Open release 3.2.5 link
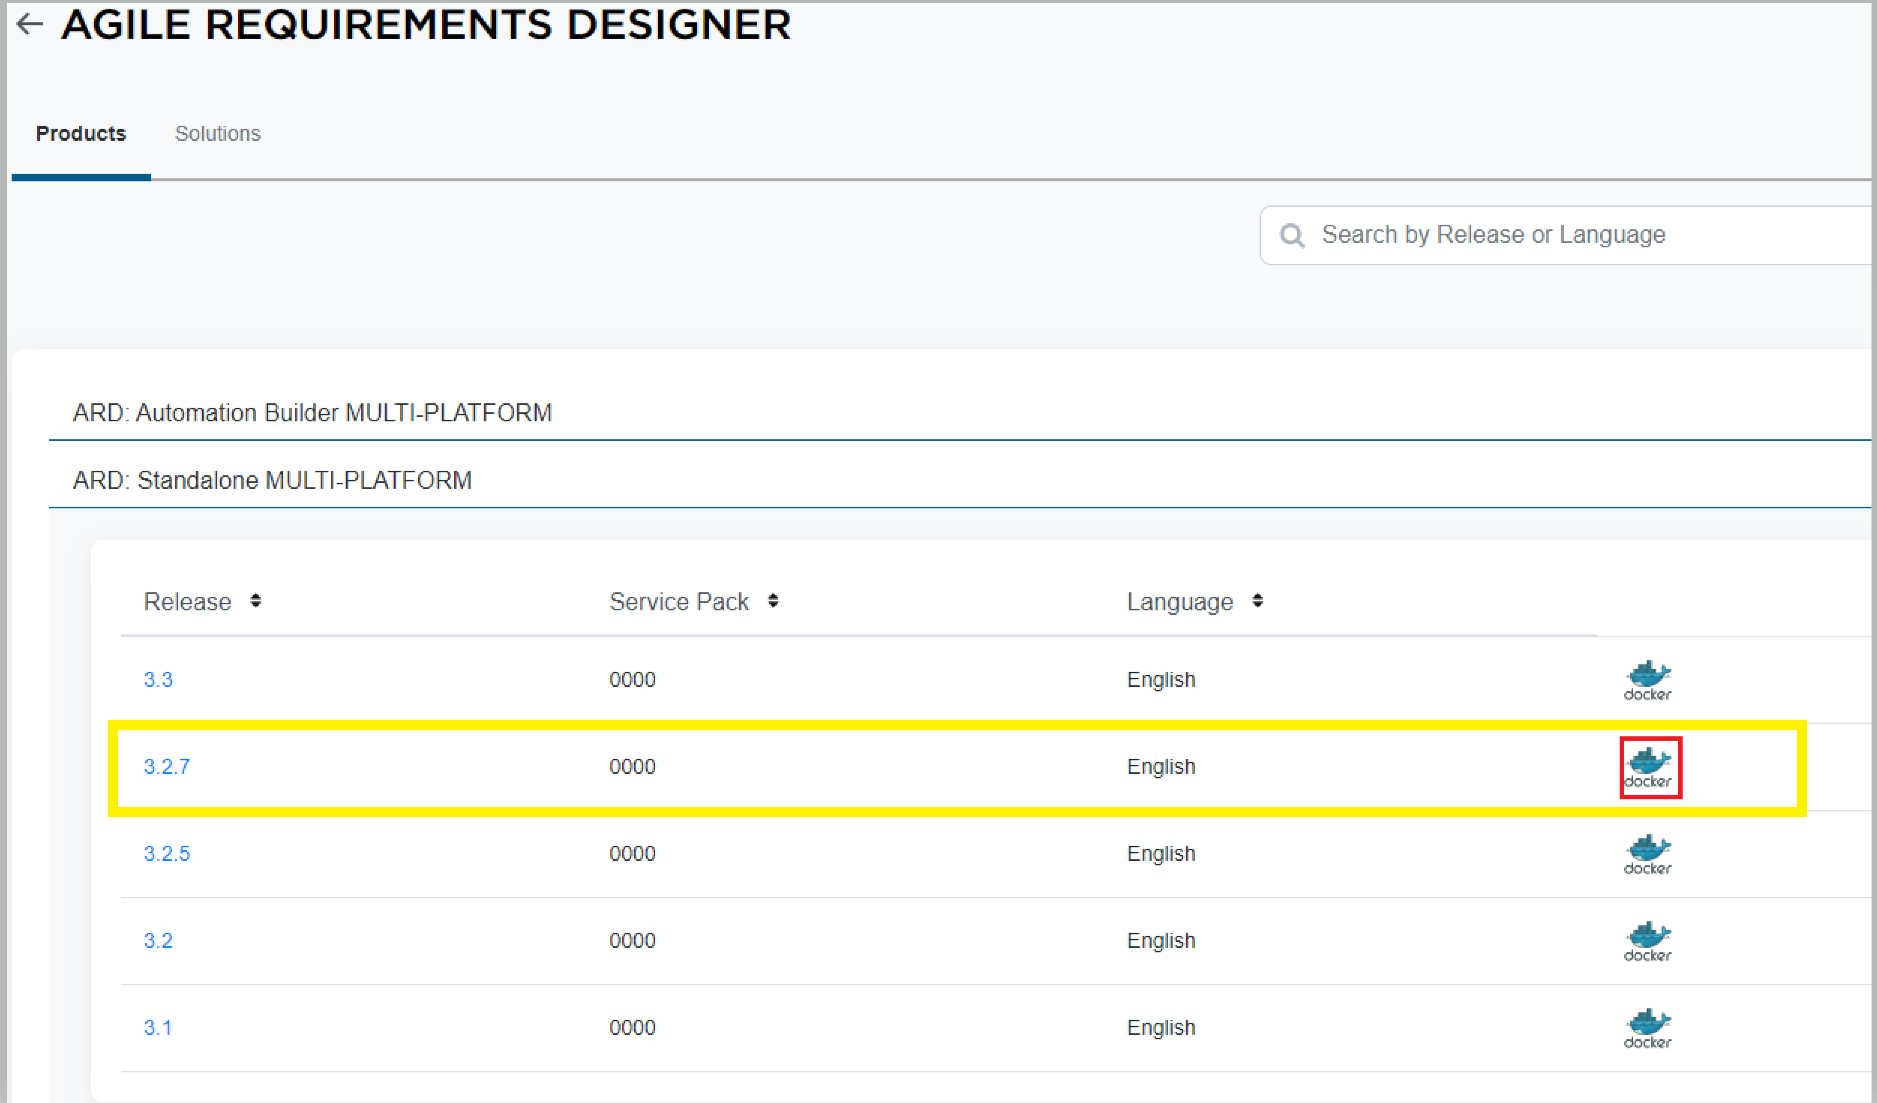1877x1103 pixels. click(166, 854)
